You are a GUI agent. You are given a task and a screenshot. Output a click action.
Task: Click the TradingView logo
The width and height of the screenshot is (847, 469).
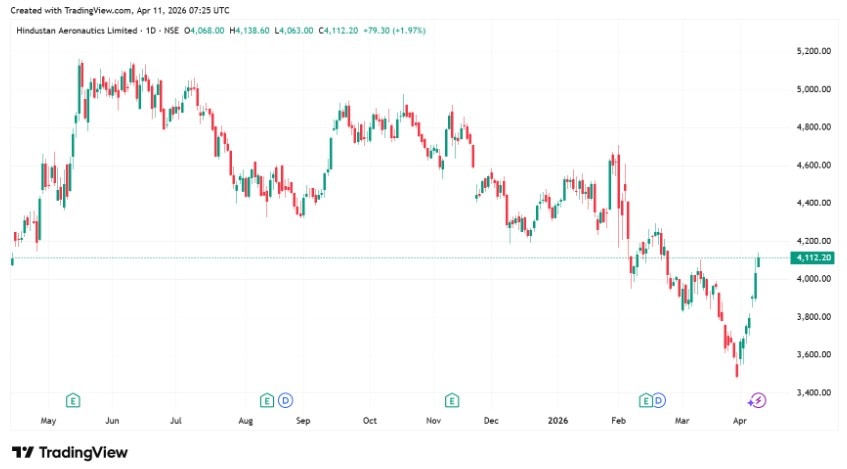tap(69, 452)
